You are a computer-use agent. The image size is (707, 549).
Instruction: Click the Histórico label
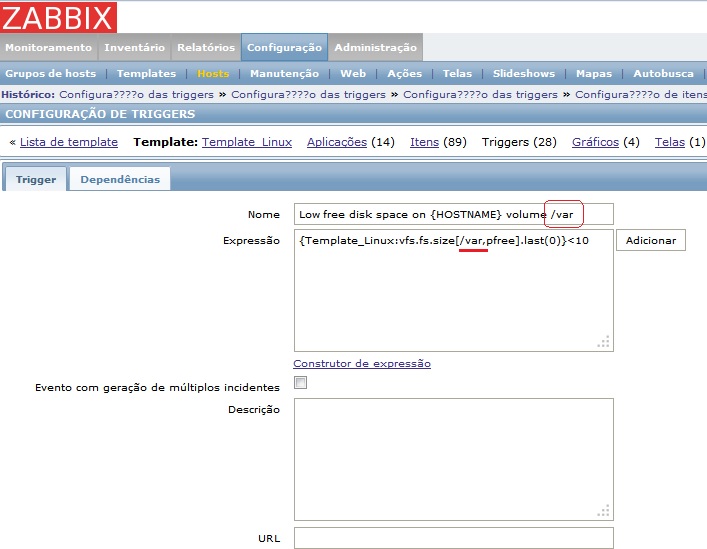[x=28, y=95]
